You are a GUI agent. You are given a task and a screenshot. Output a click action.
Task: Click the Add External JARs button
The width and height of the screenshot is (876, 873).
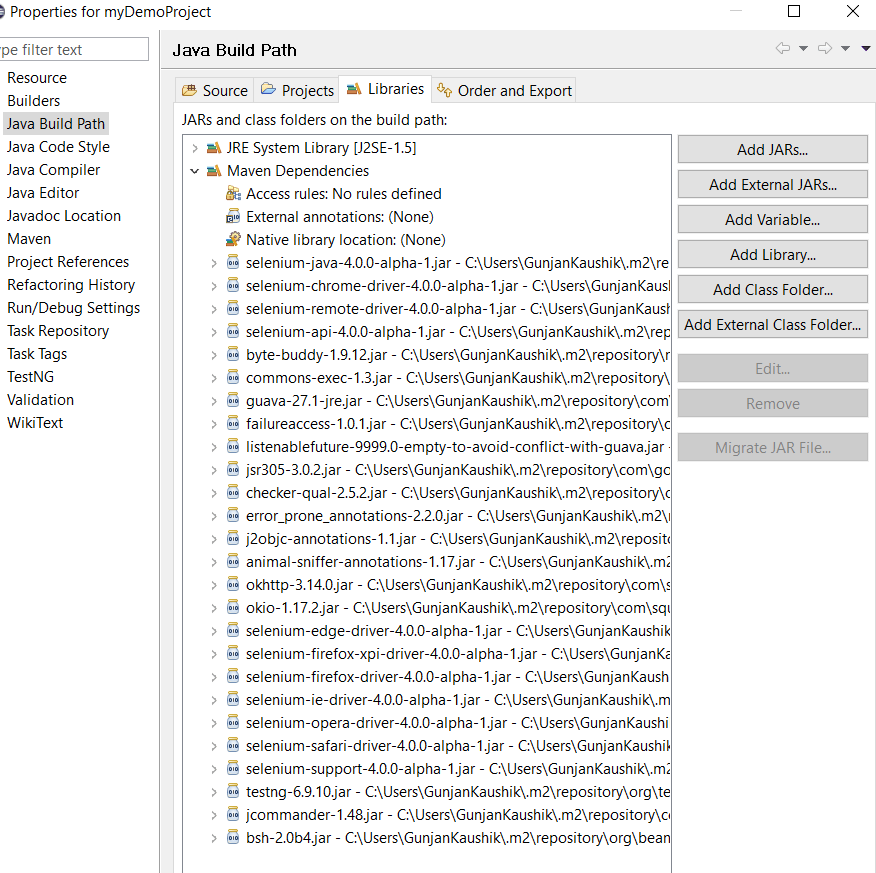coord(772,184)
